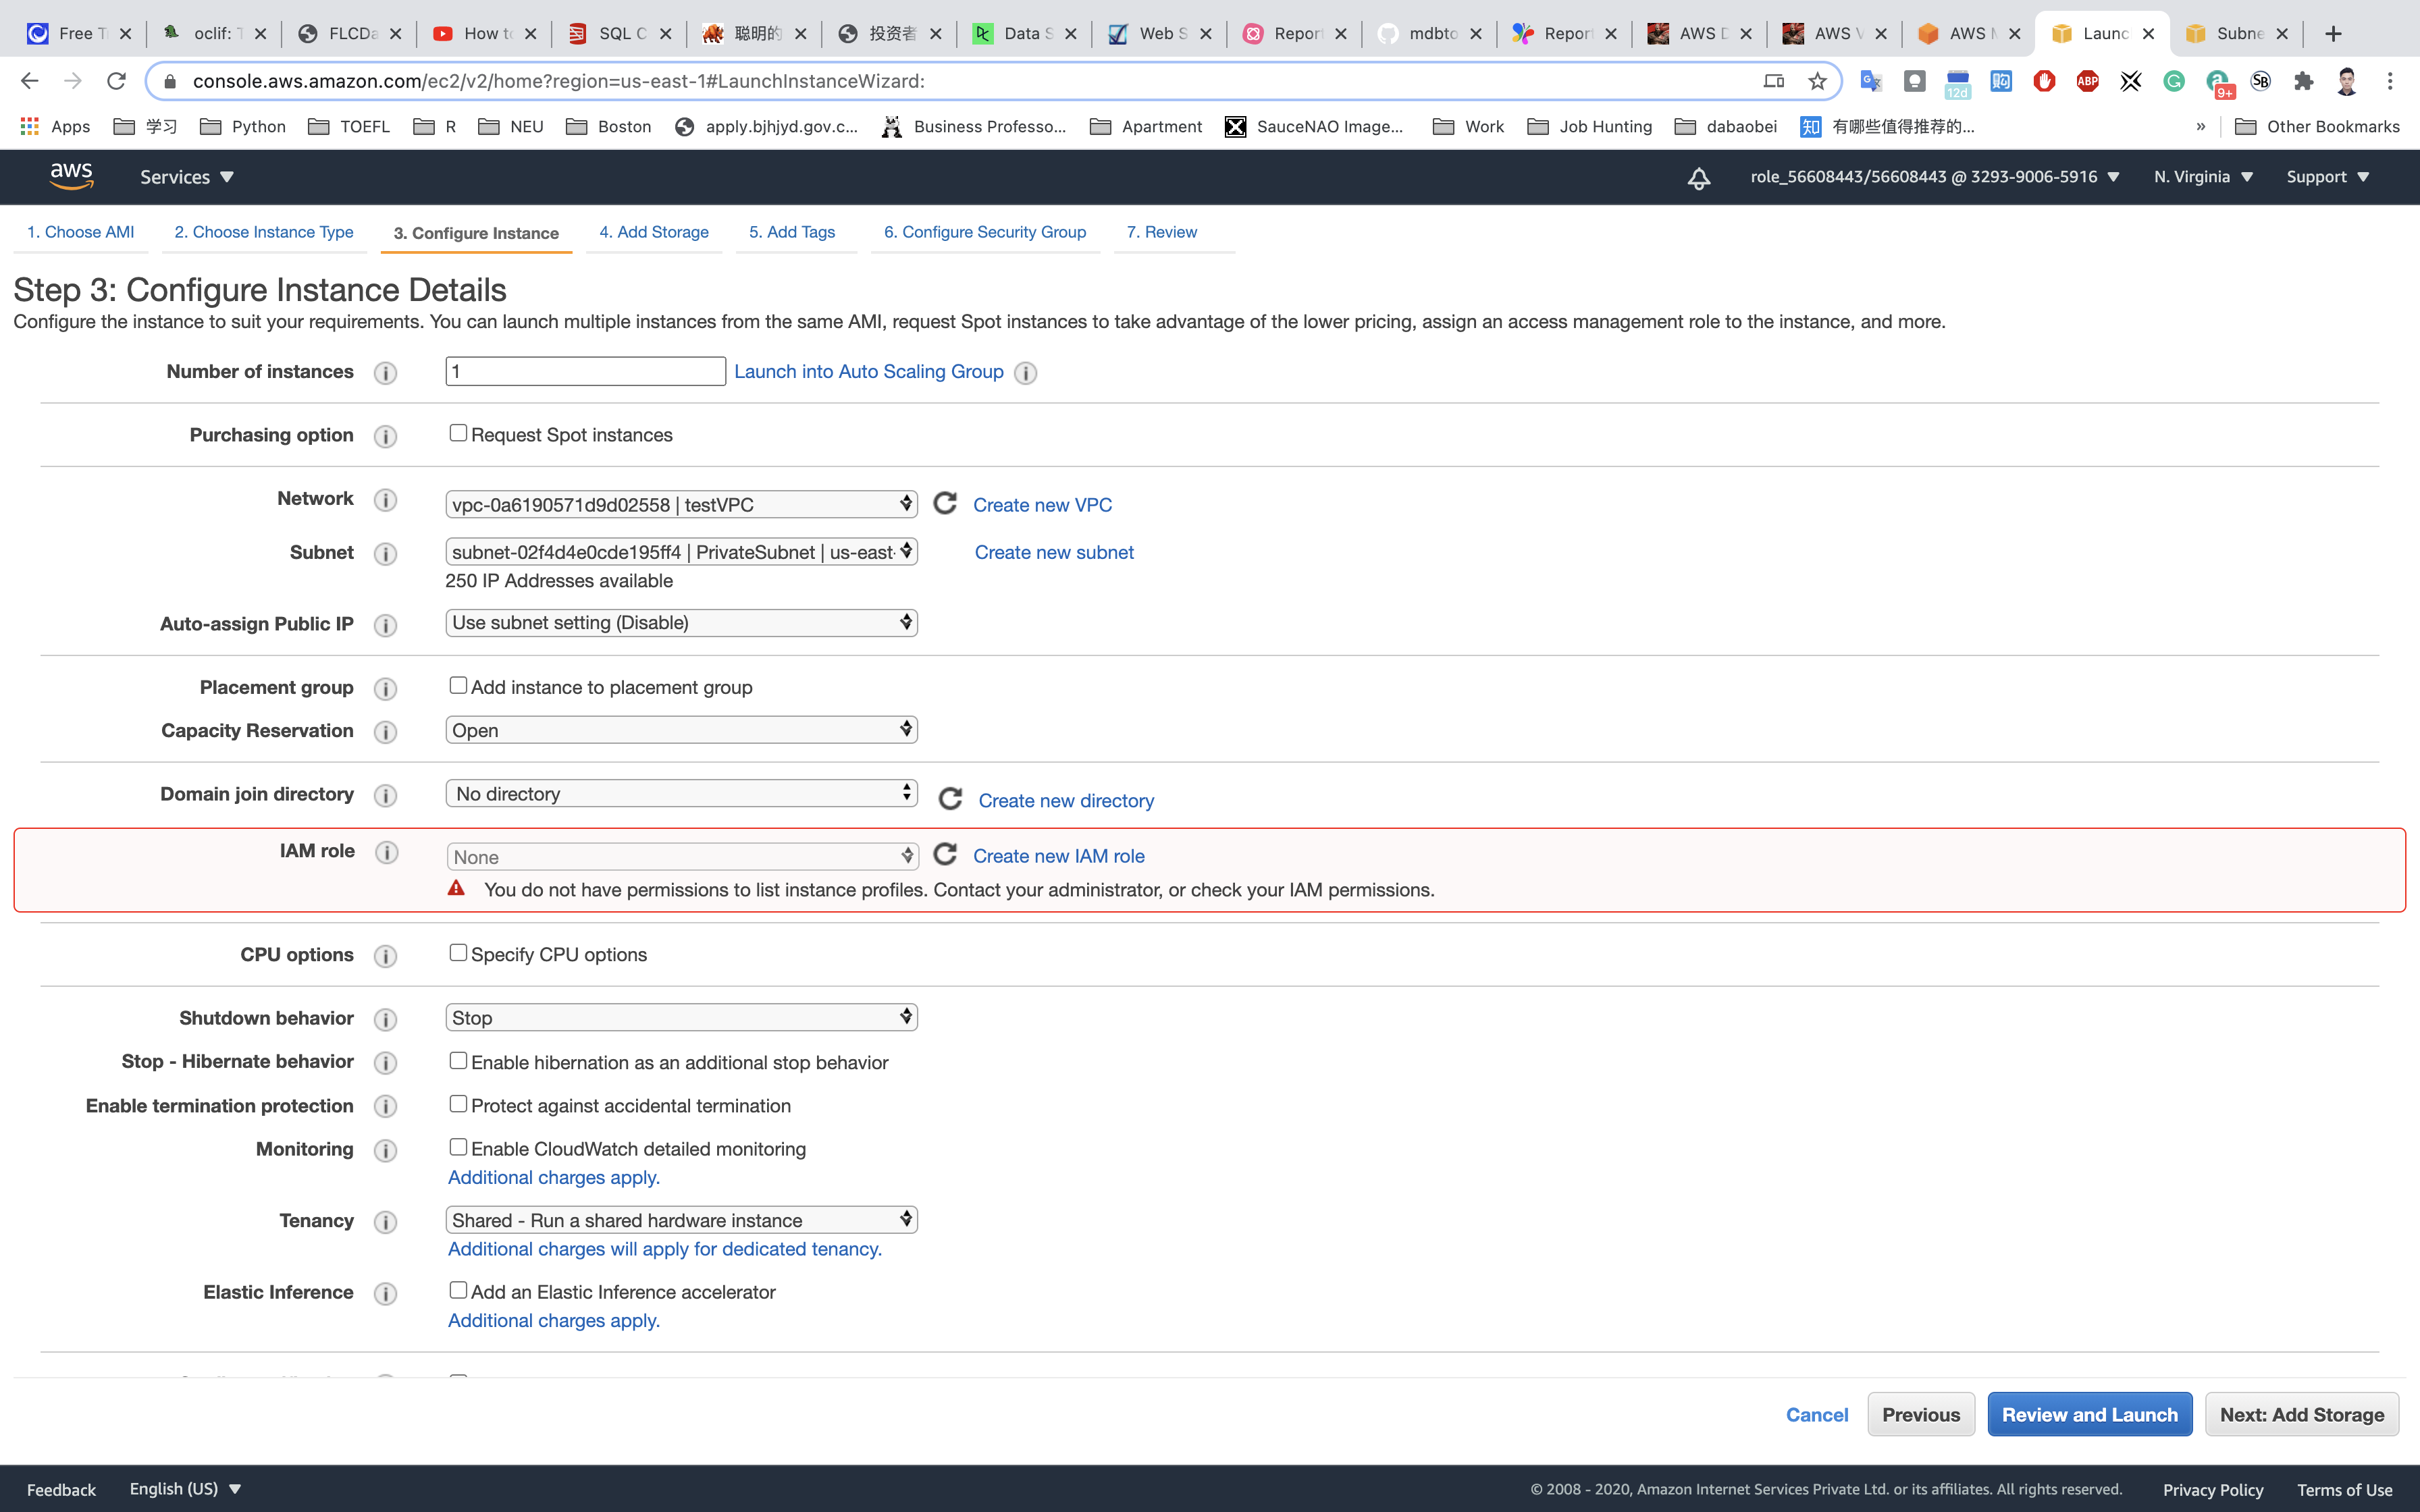Click the AWS logo home icon
The image size is (2420, 1512).
[x=71, y=176]
